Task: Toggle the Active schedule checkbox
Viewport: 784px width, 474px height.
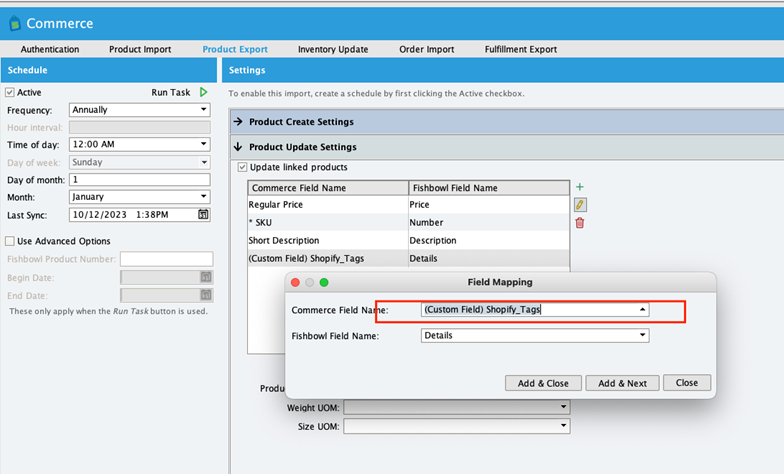Action: (x=10, y=92)
